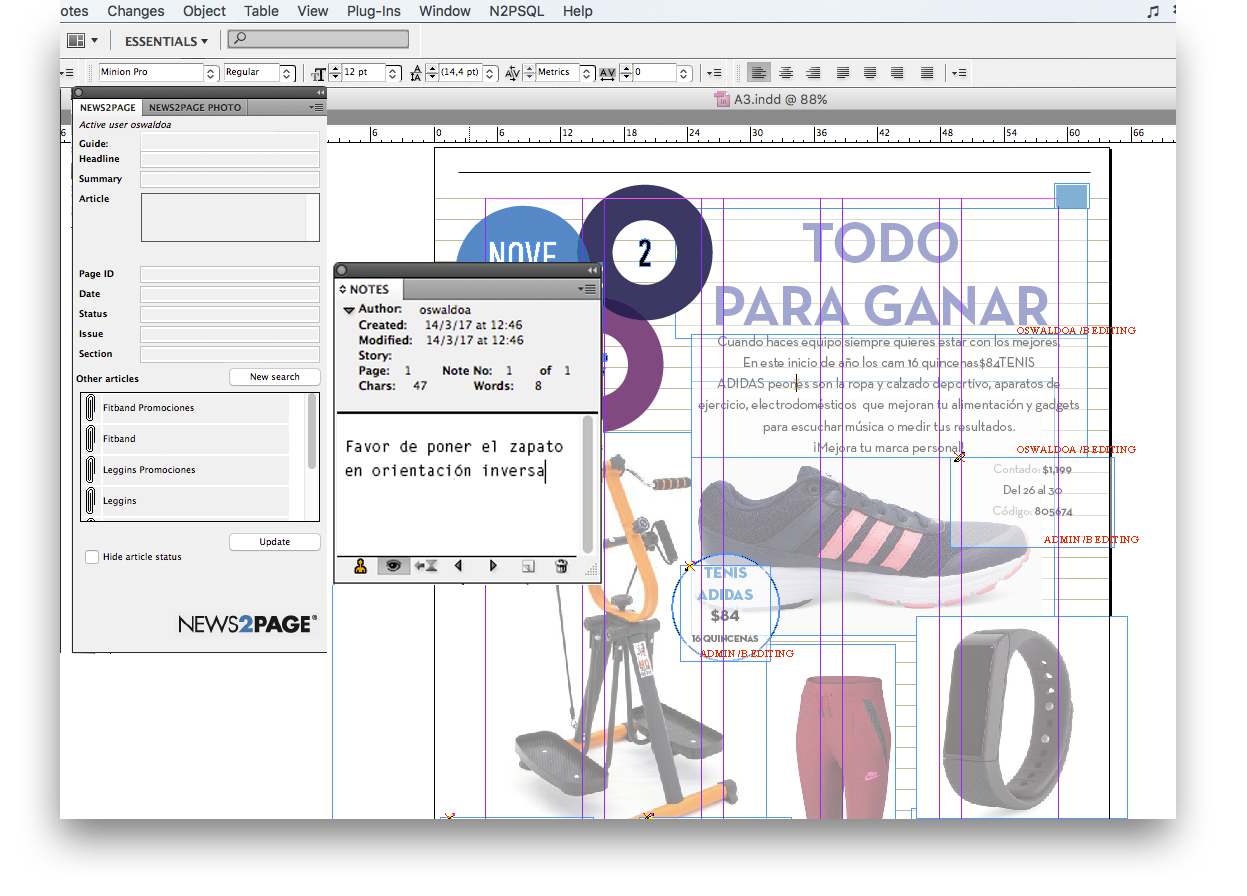Click the kerning icon

[x=512, y=73]
